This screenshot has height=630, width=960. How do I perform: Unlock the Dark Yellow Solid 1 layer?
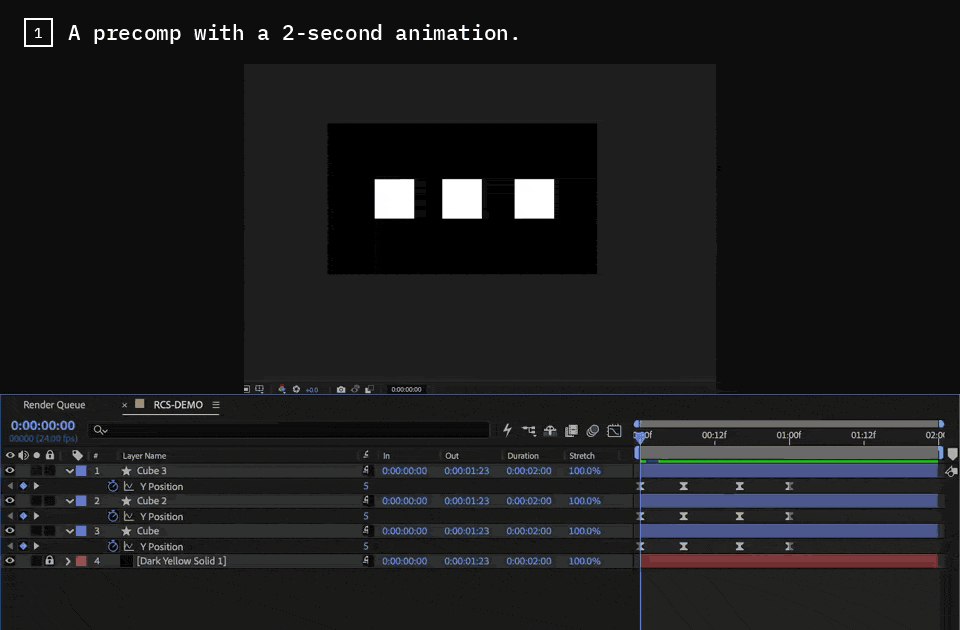pyautogui.click(x=50, y=561)
